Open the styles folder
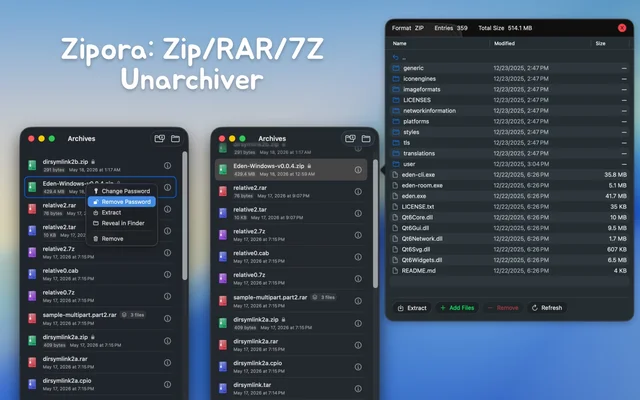Image resolution: width=640 pixels, height=400 pixels. pos(509,132)
